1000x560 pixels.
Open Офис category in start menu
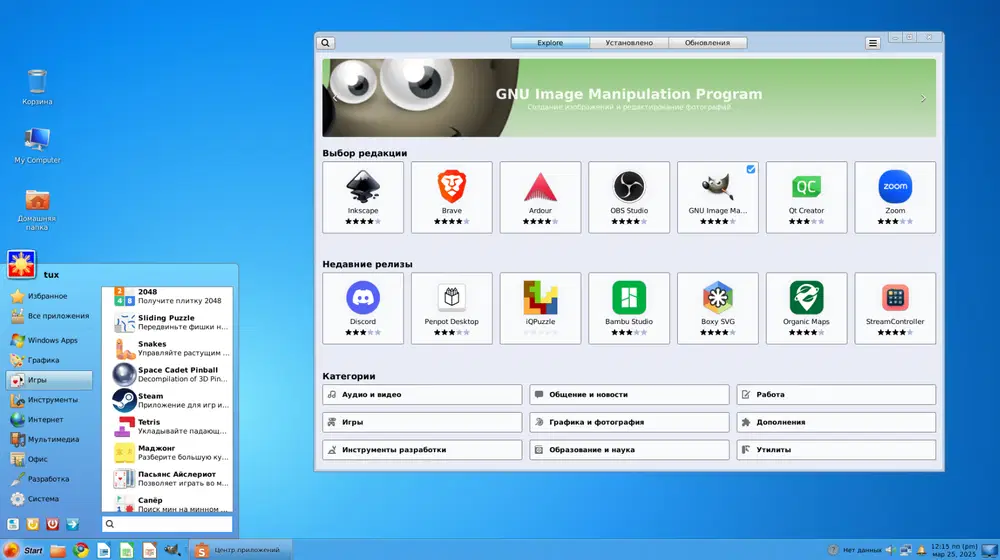pos(49,459)
